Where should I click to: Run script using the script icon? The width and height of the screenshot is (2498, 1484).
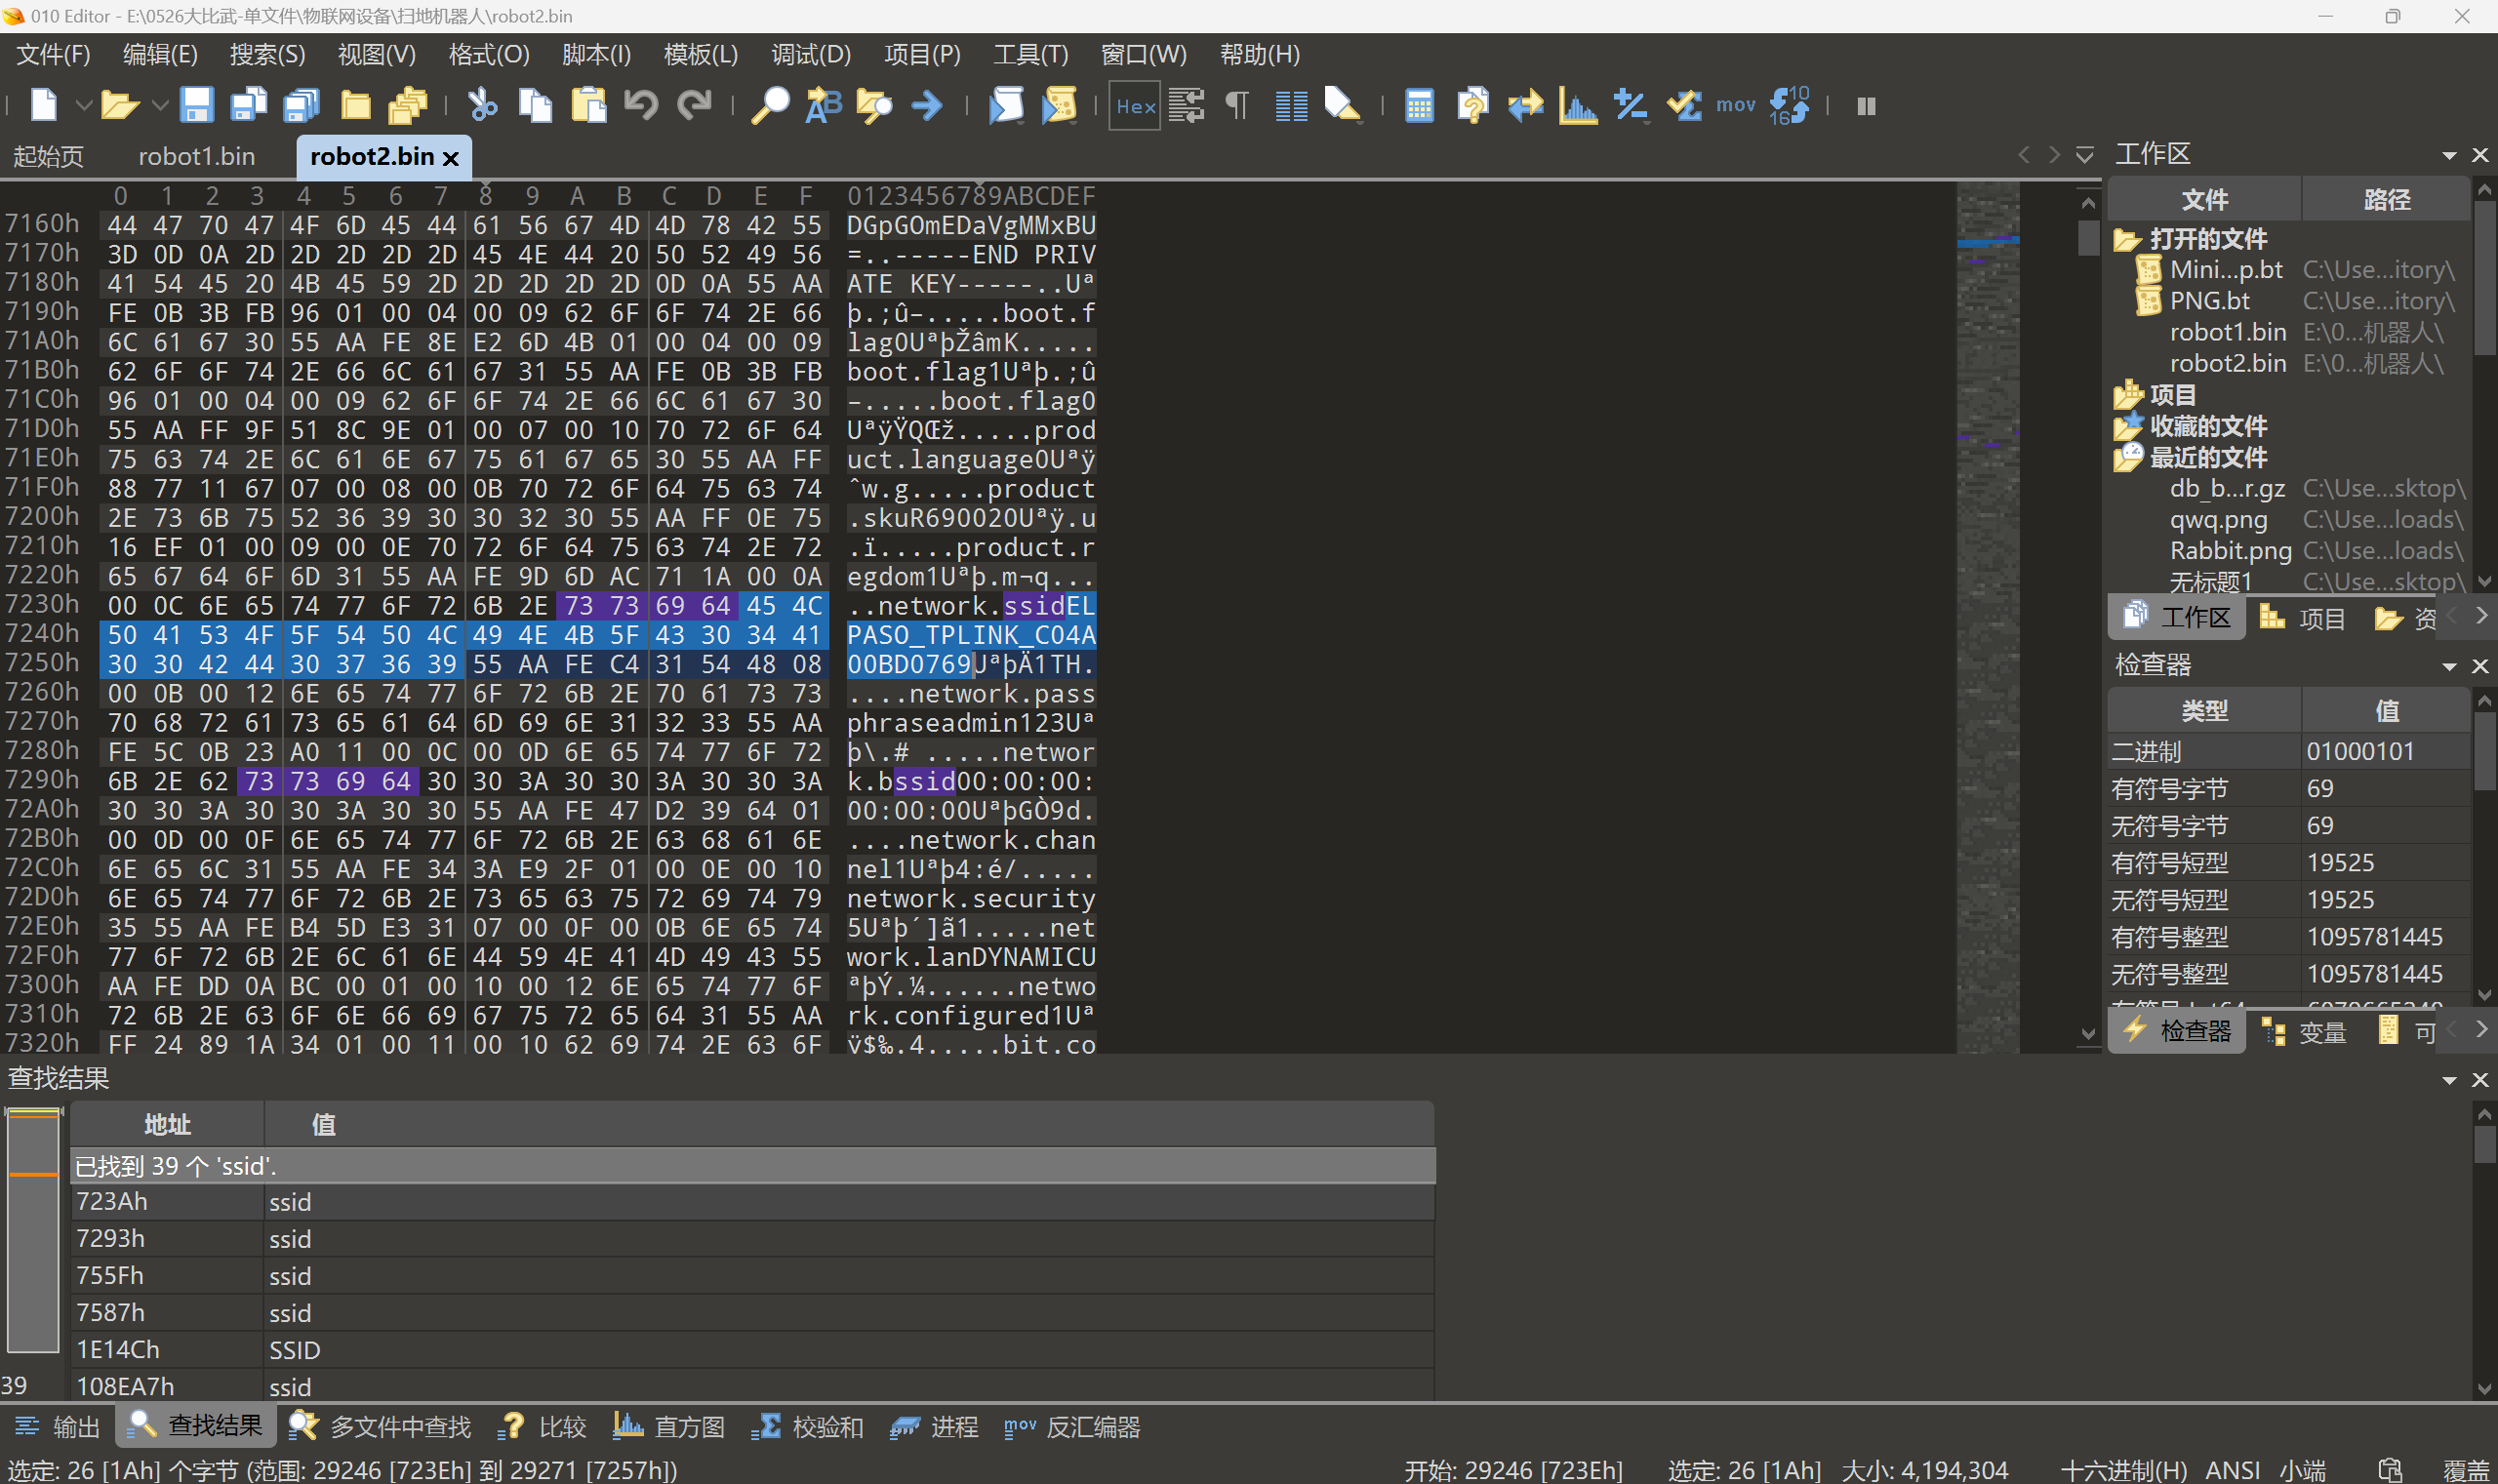tap(1006, 105)
